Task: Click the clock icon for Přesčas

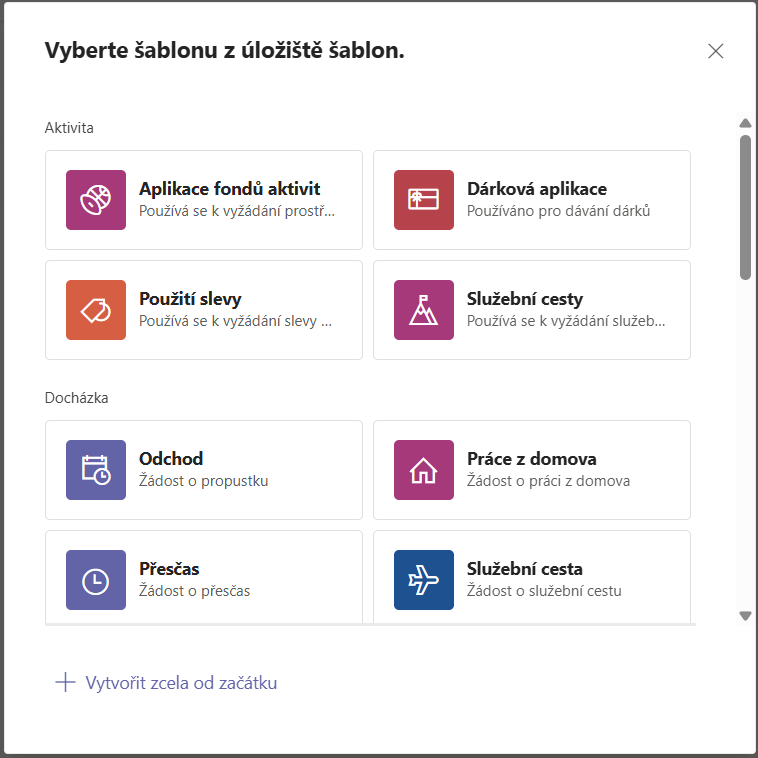Action: coord(96,580)
